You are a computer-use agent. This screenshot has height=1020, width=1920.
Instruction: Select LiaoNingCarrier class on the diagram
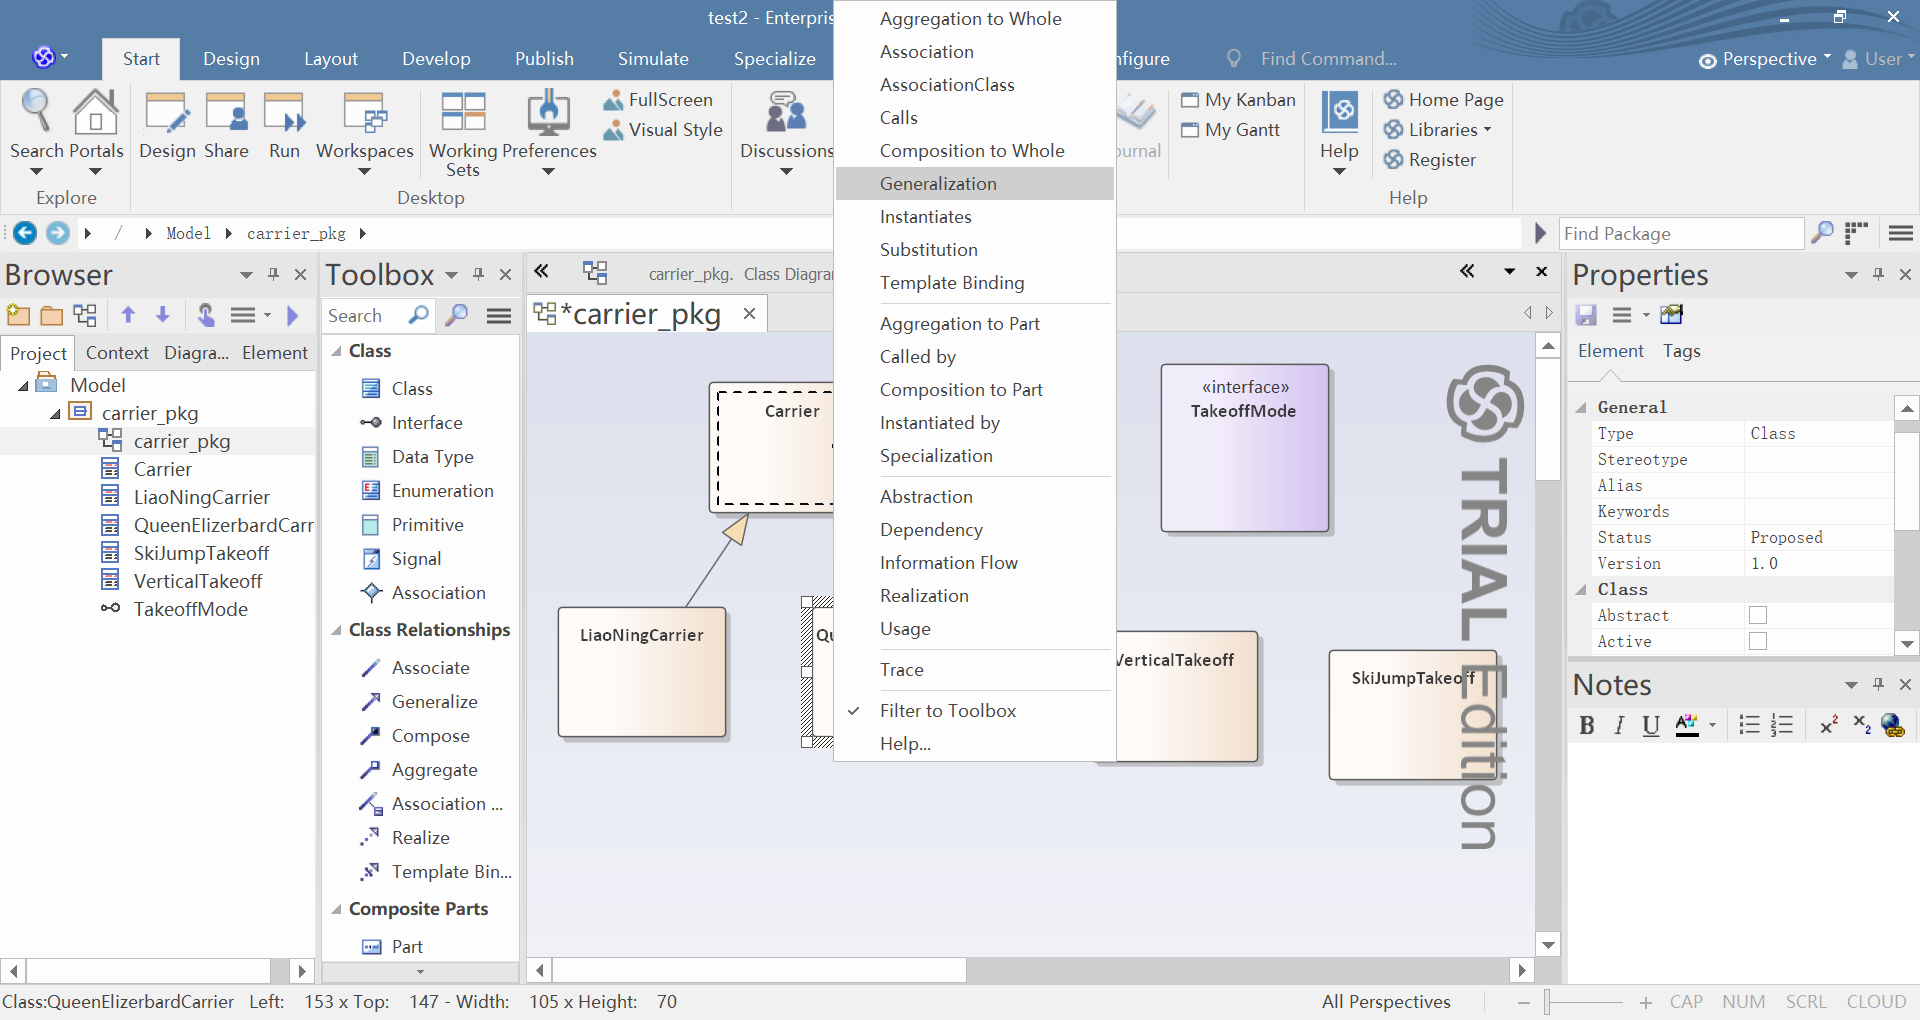pos(642,671)
